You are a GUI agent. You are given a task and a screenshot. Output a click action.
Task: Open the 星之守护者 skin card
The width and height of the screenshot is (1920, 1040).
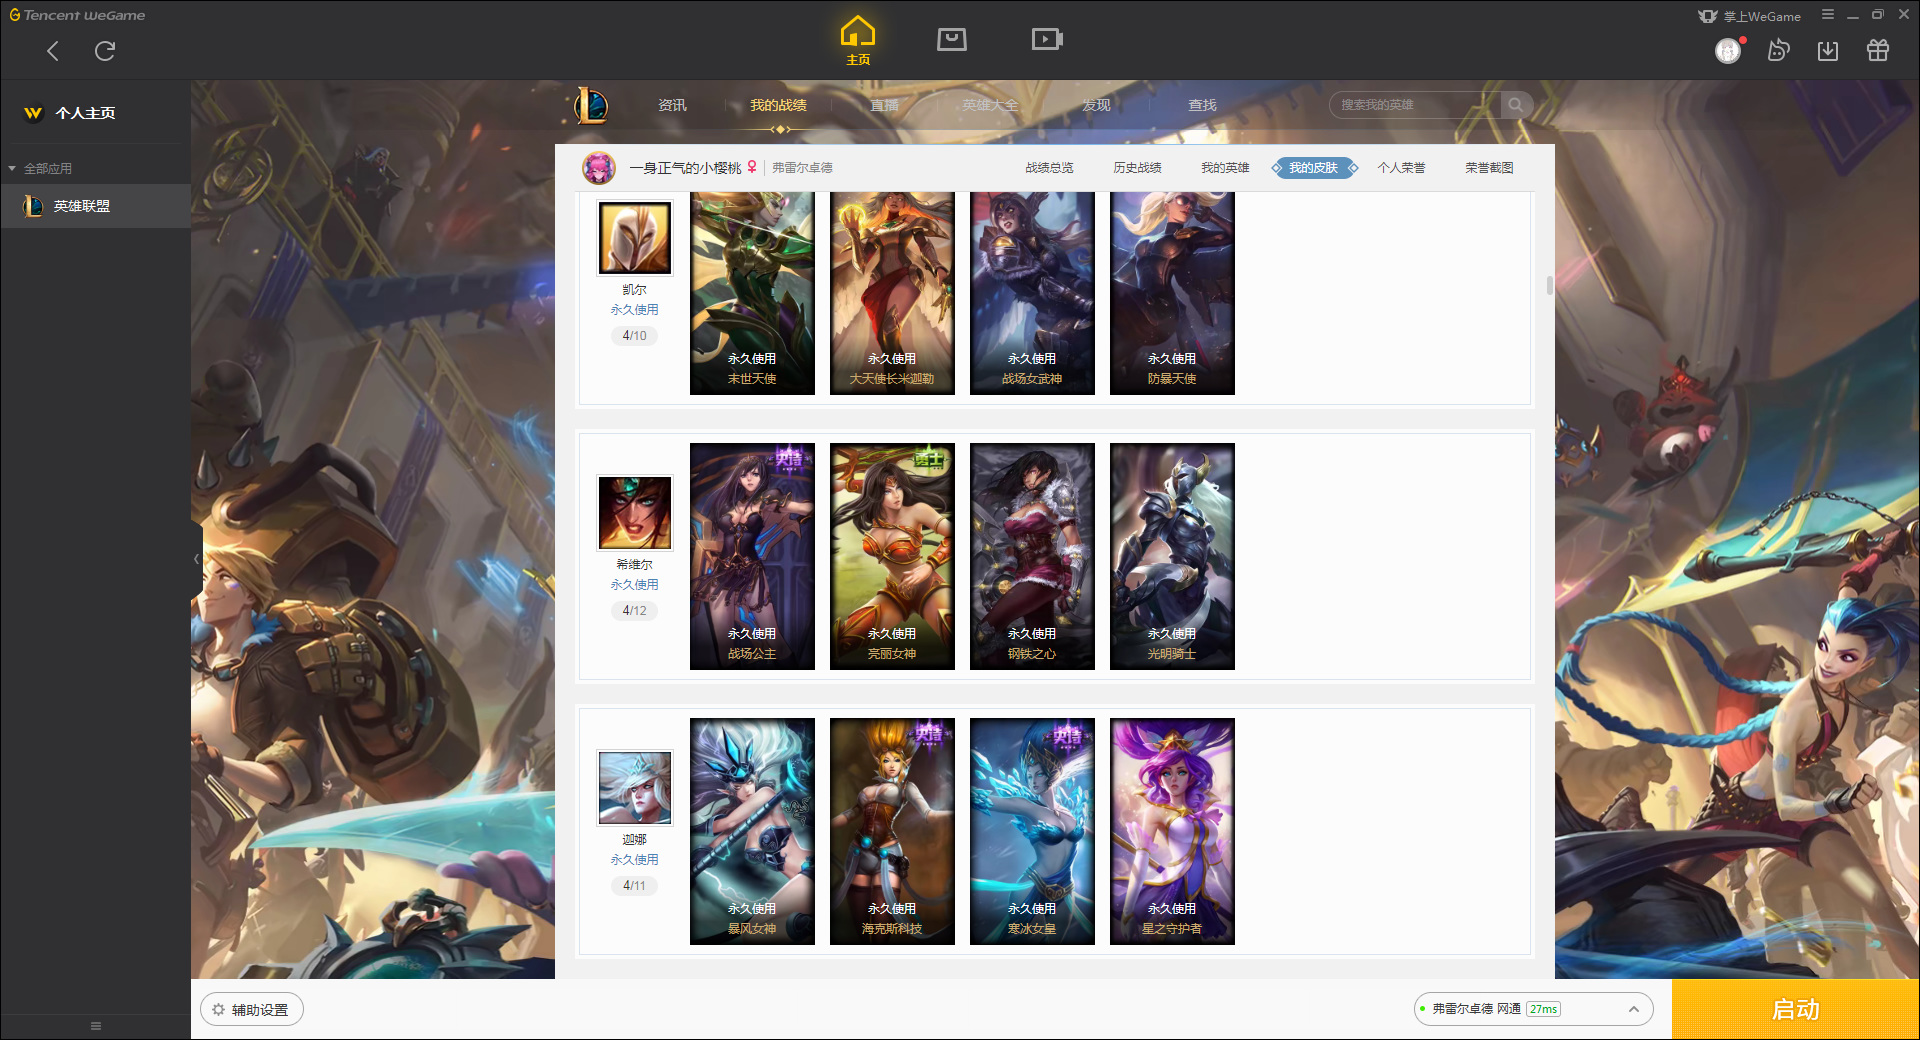click(1172, 831)
